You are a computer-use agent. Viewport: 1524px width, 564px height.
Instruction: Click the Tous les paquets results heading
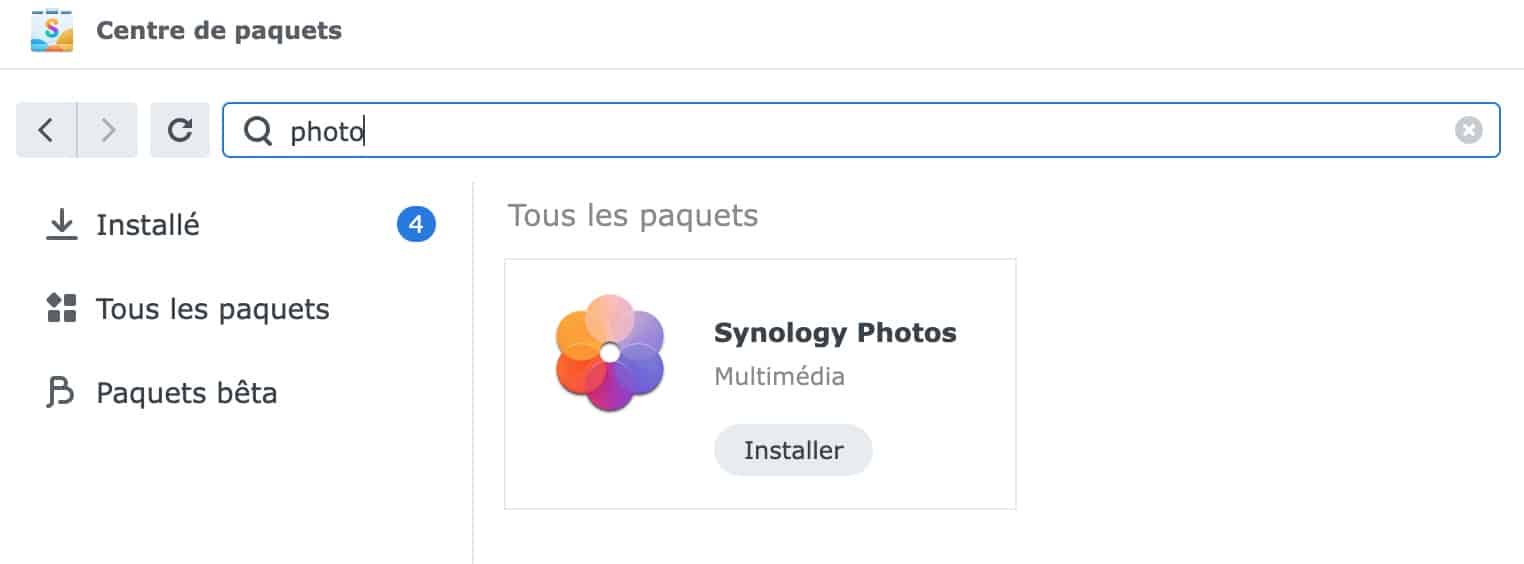point(633,215)
